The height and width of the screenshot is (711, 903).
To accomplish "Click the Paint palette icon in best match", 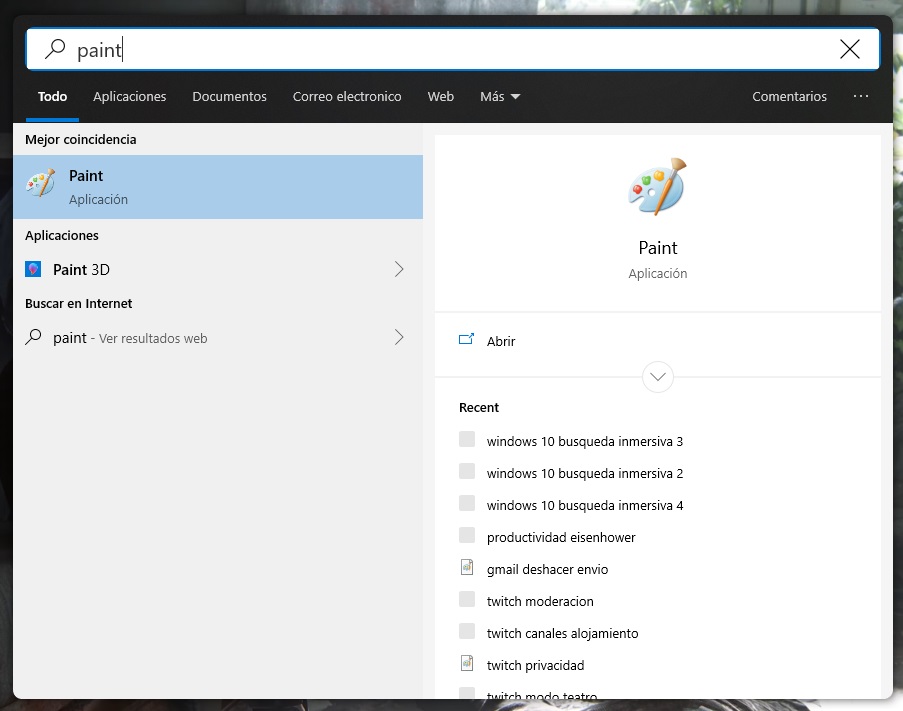I will 40,183.
